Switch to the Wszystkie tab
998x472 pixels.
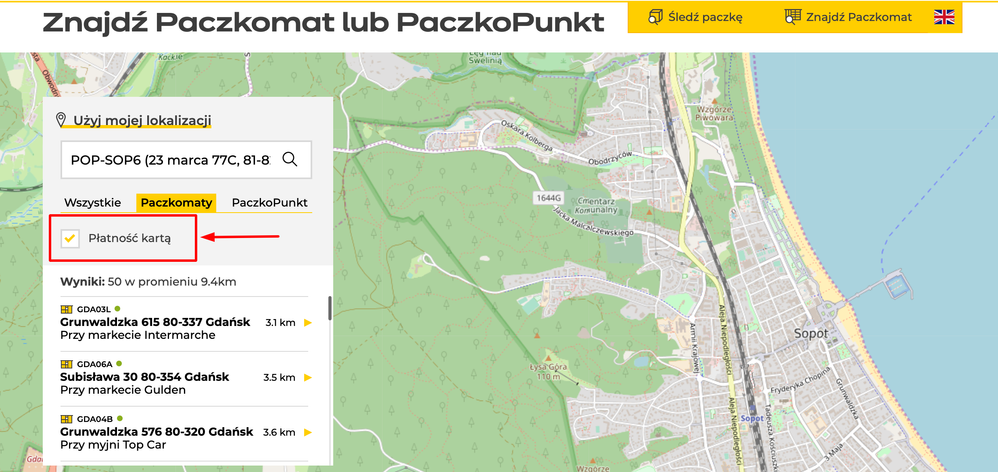coord(93,202)
